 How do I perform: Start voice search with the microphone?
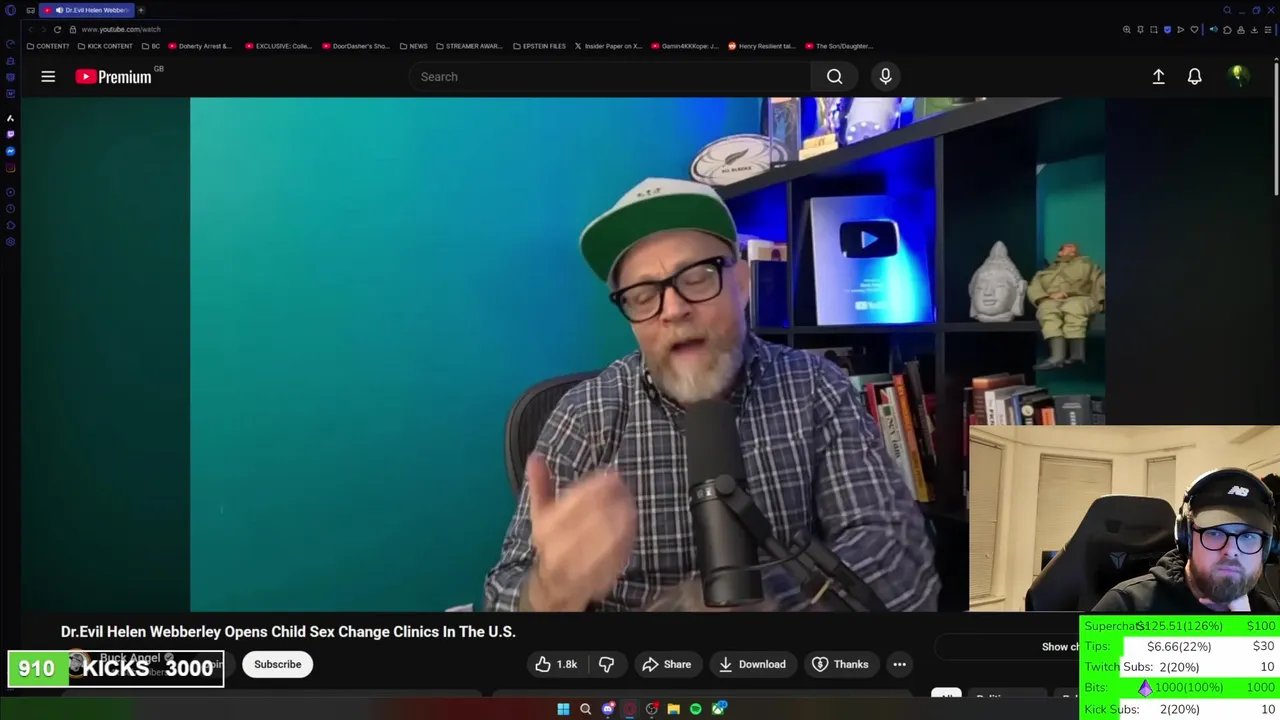tap(885, 76)
